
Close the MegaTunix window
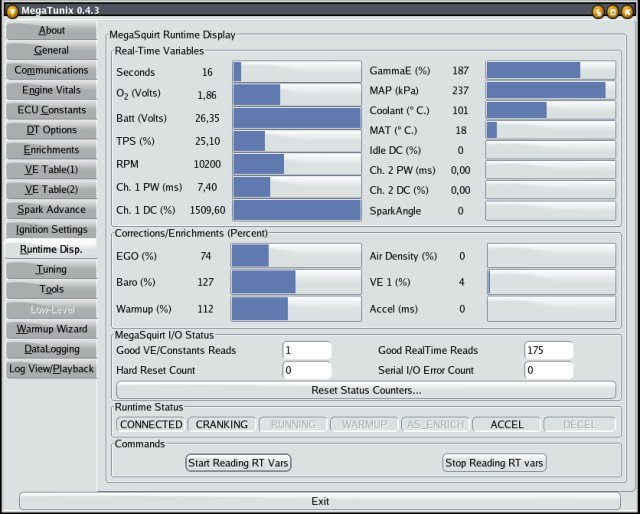coord(627,11)
